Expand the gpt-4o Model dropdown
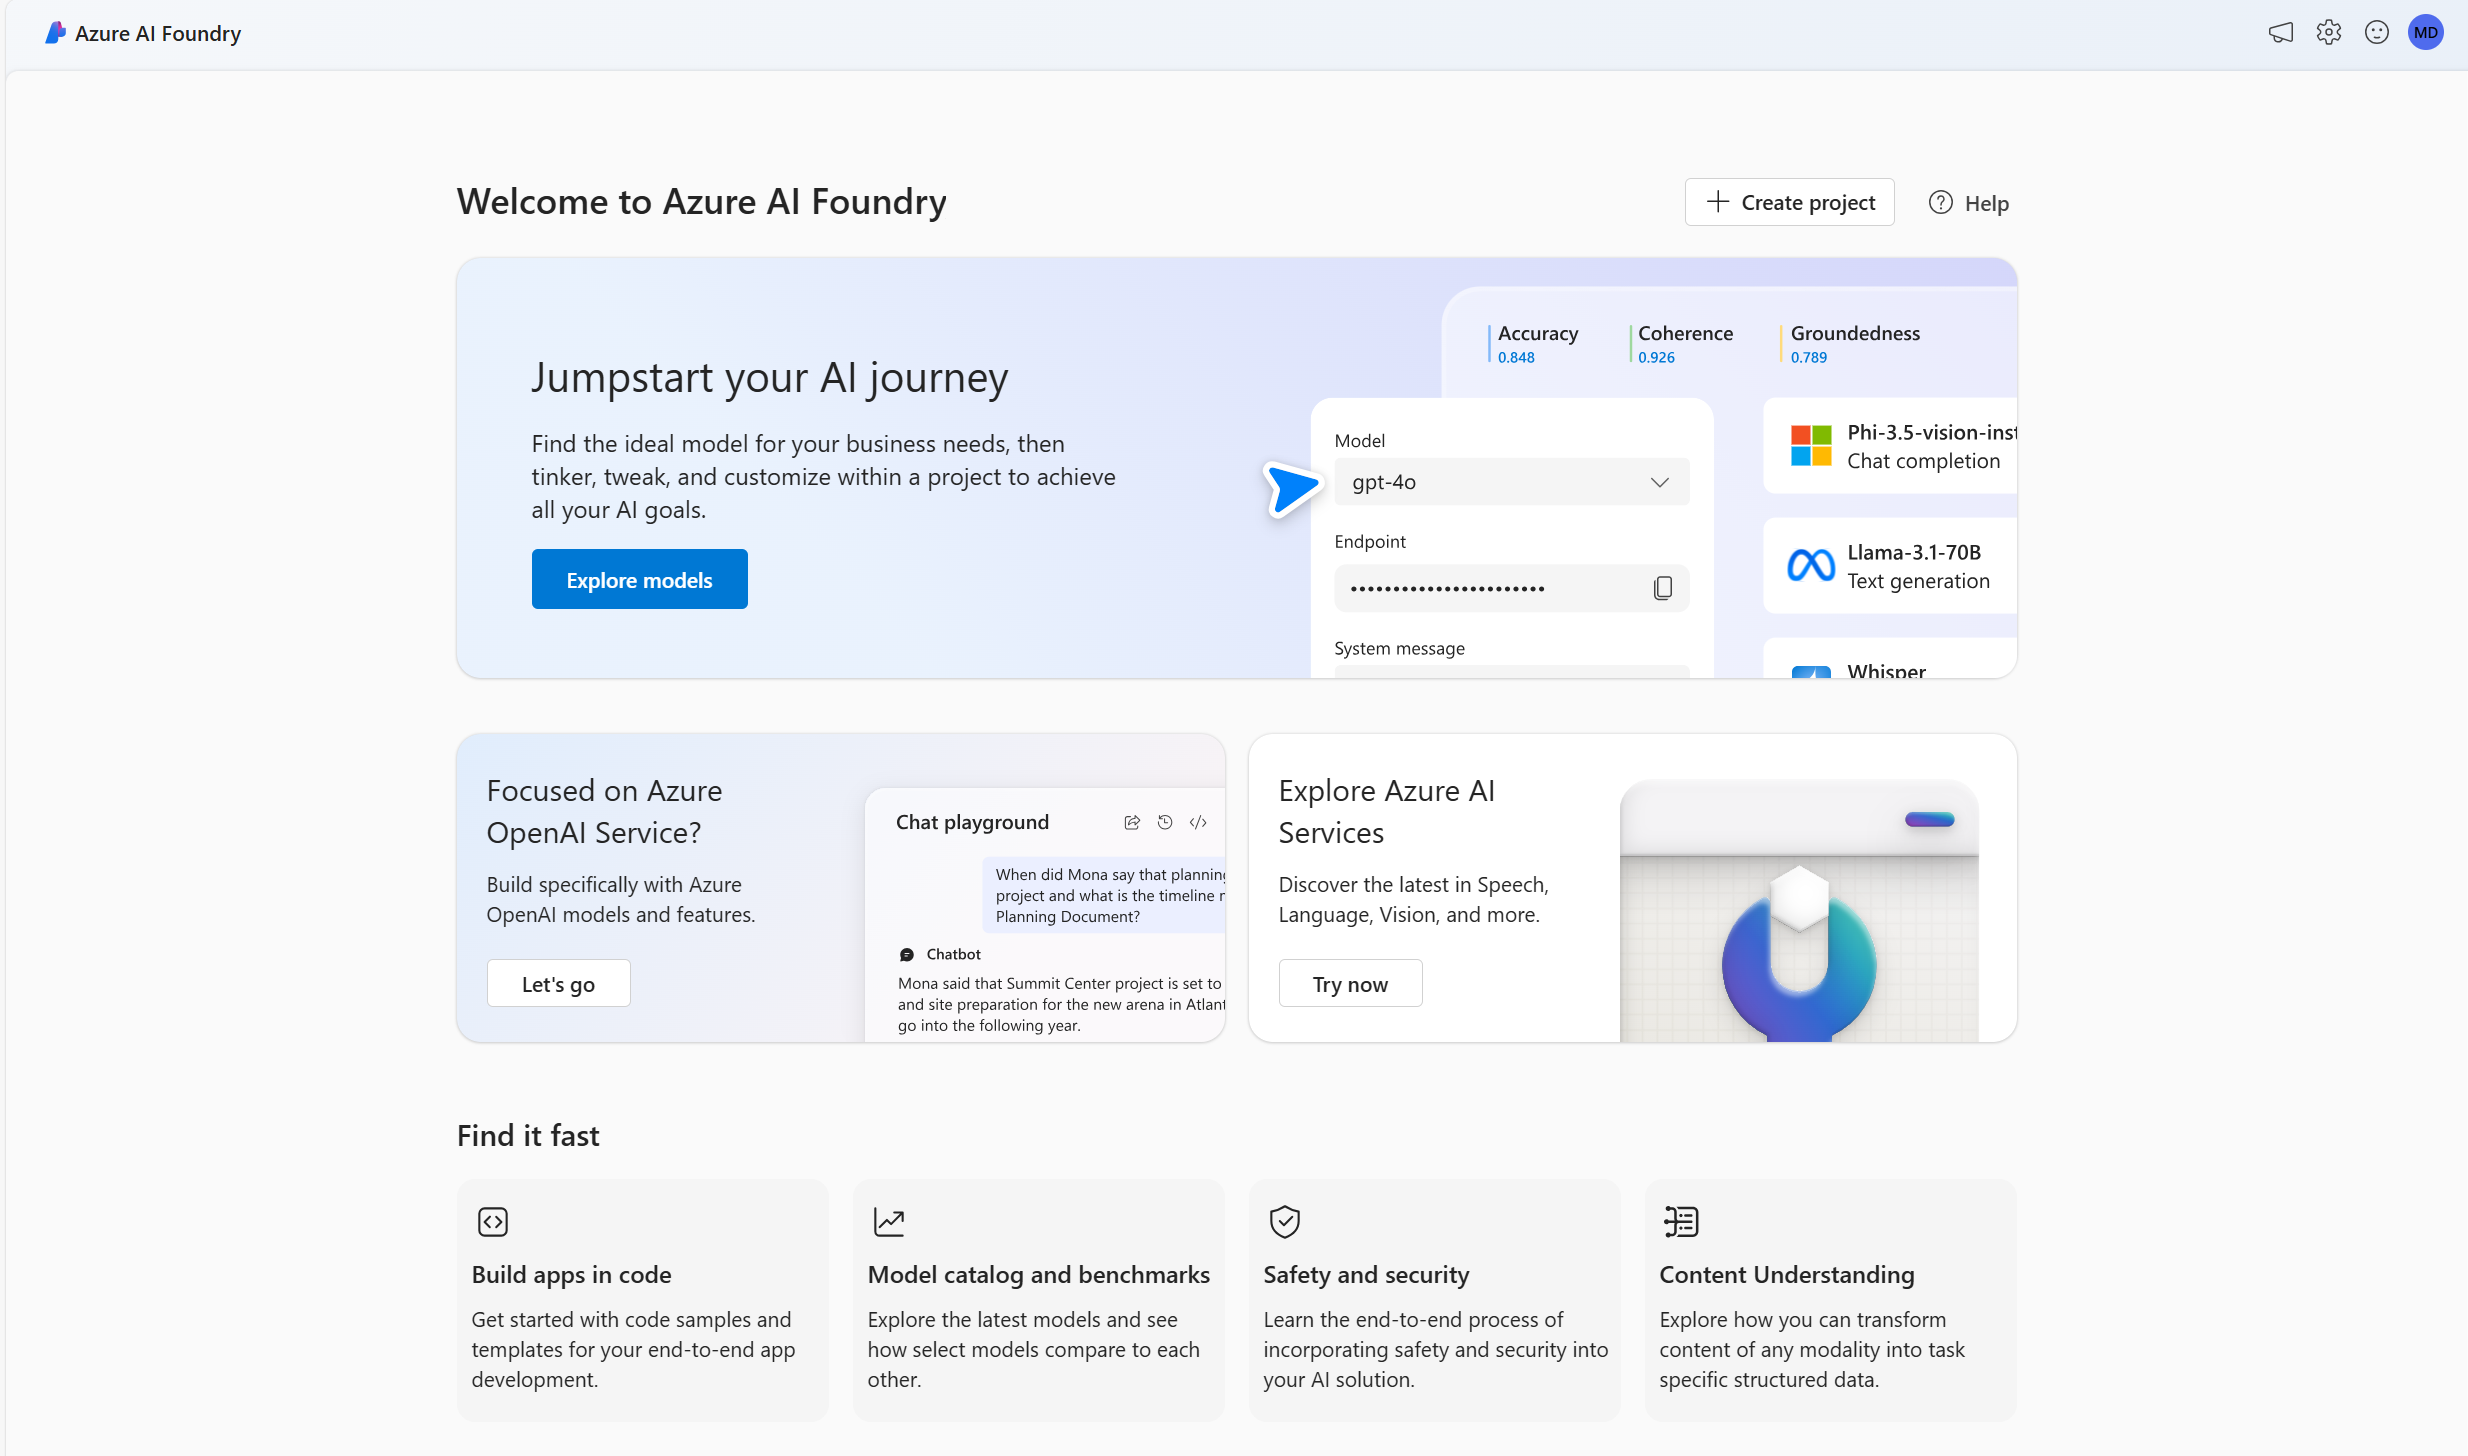The height and width of the screenshot is (1456, 2468). (1512, 482)
